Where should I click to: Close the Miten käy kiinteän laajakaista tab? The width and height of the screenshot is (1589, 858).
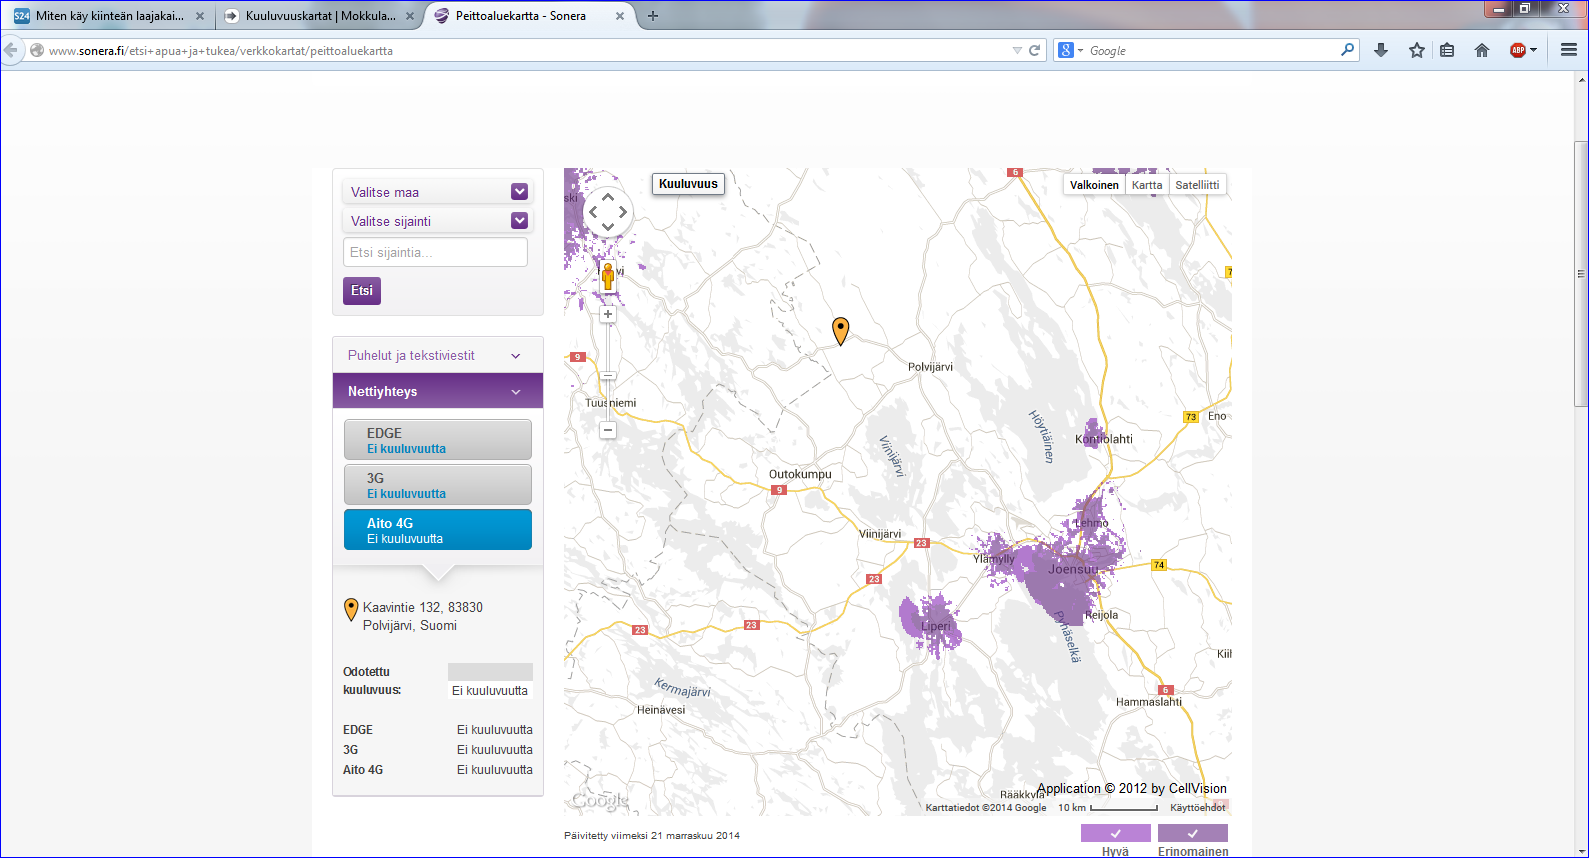[x=200, y=16]
